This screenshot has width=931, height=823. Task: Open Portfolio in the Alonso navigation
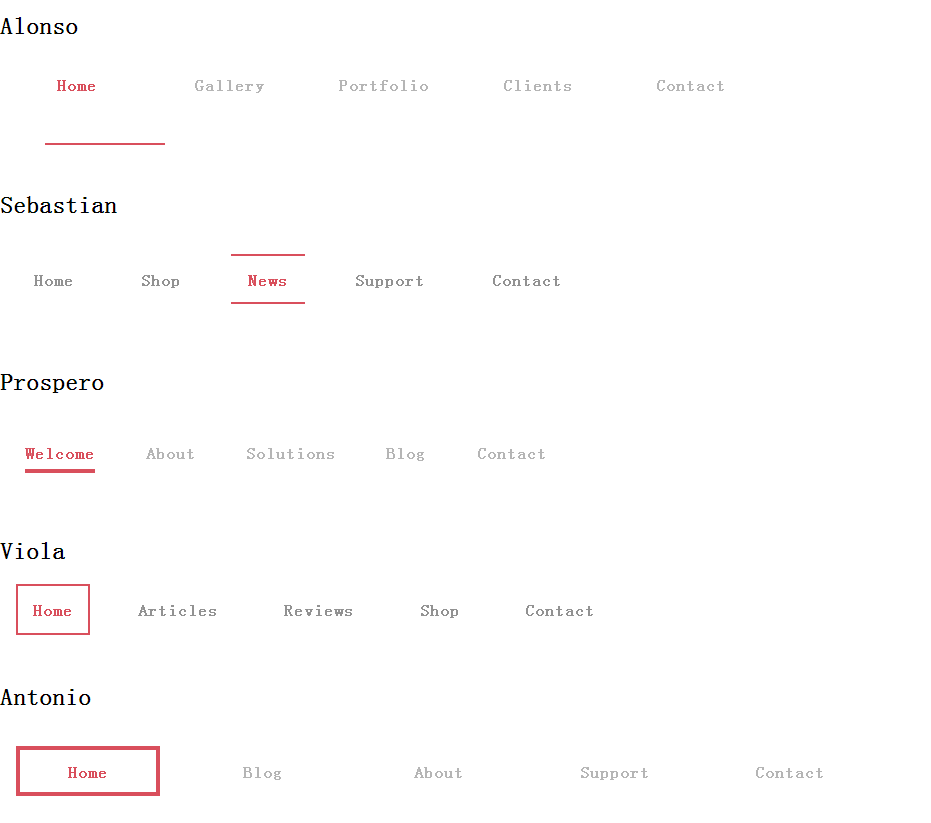384,86
